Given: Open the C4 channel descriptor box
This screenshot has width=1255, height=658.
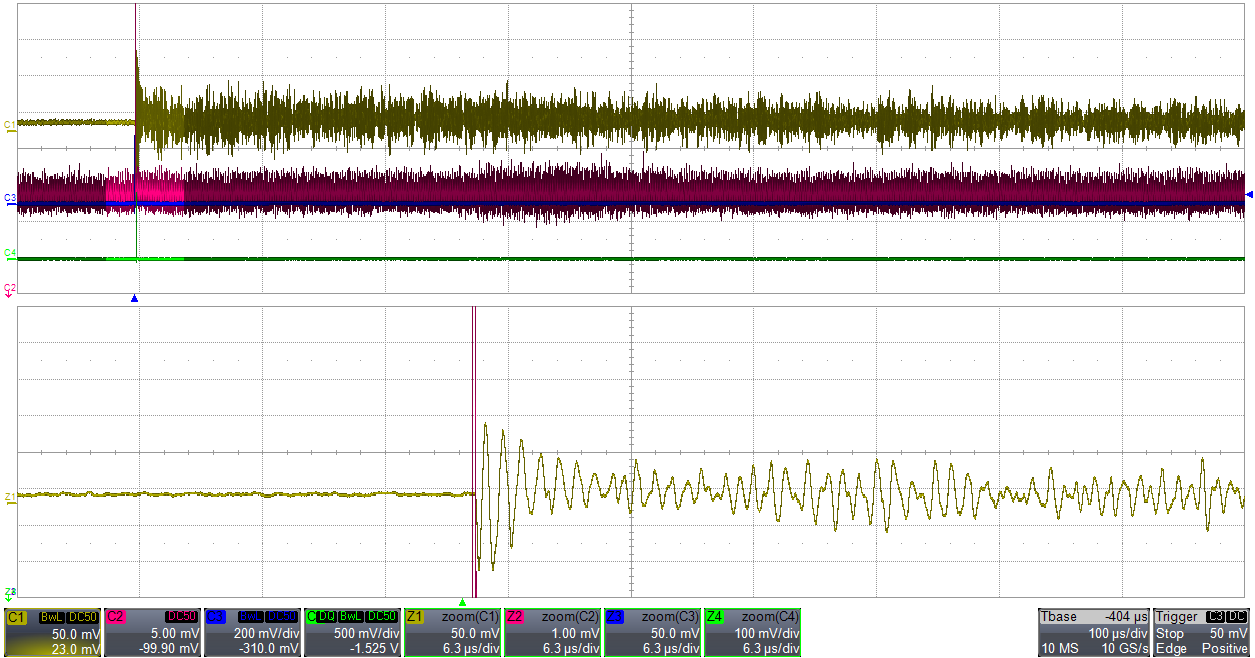Looking at the screenshot, I should coord(353,632).
